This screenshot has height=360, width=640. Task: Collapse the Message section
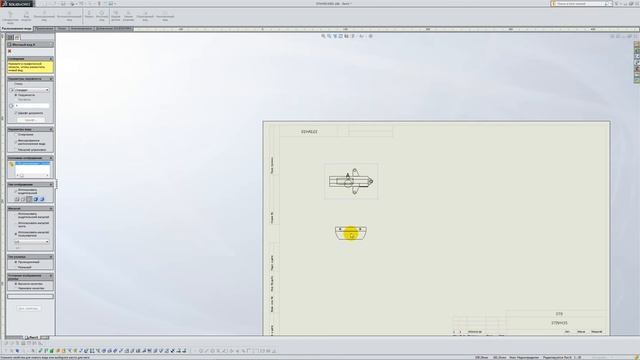pos(51,59)
